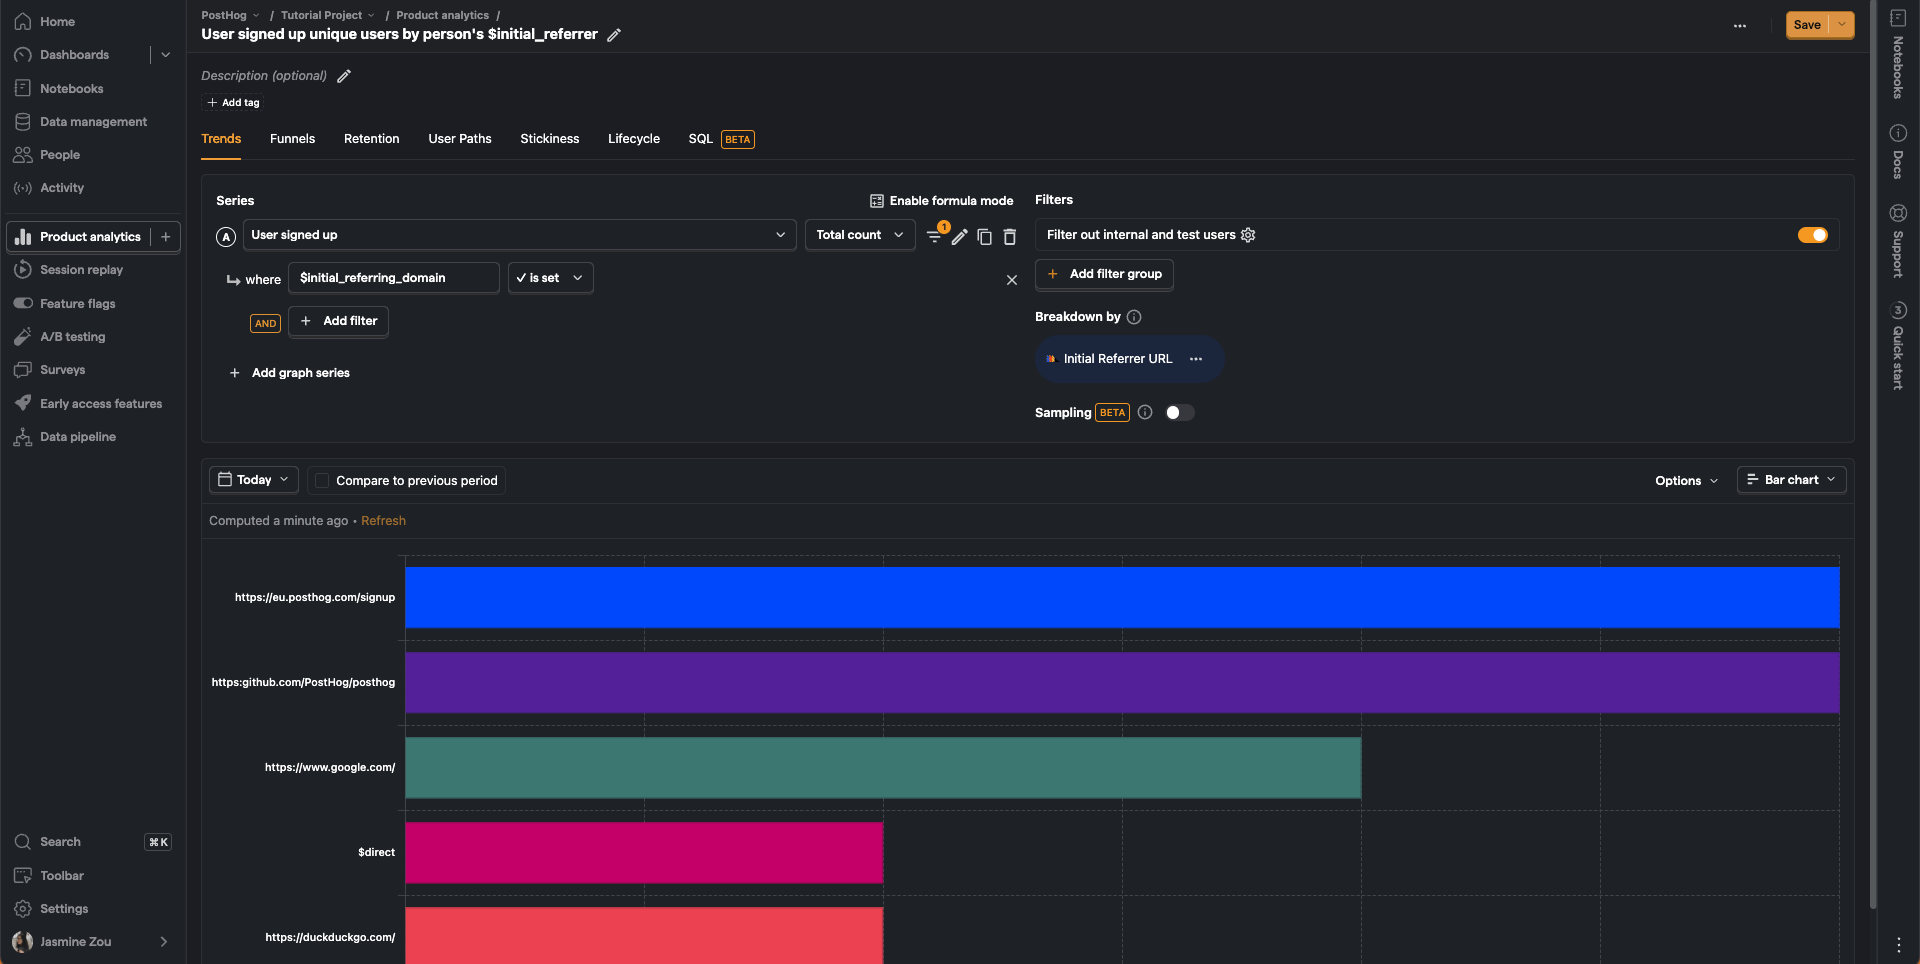The image size is (1920, 964).
Task: Open the Surveys section
Action: click(62, 369)
